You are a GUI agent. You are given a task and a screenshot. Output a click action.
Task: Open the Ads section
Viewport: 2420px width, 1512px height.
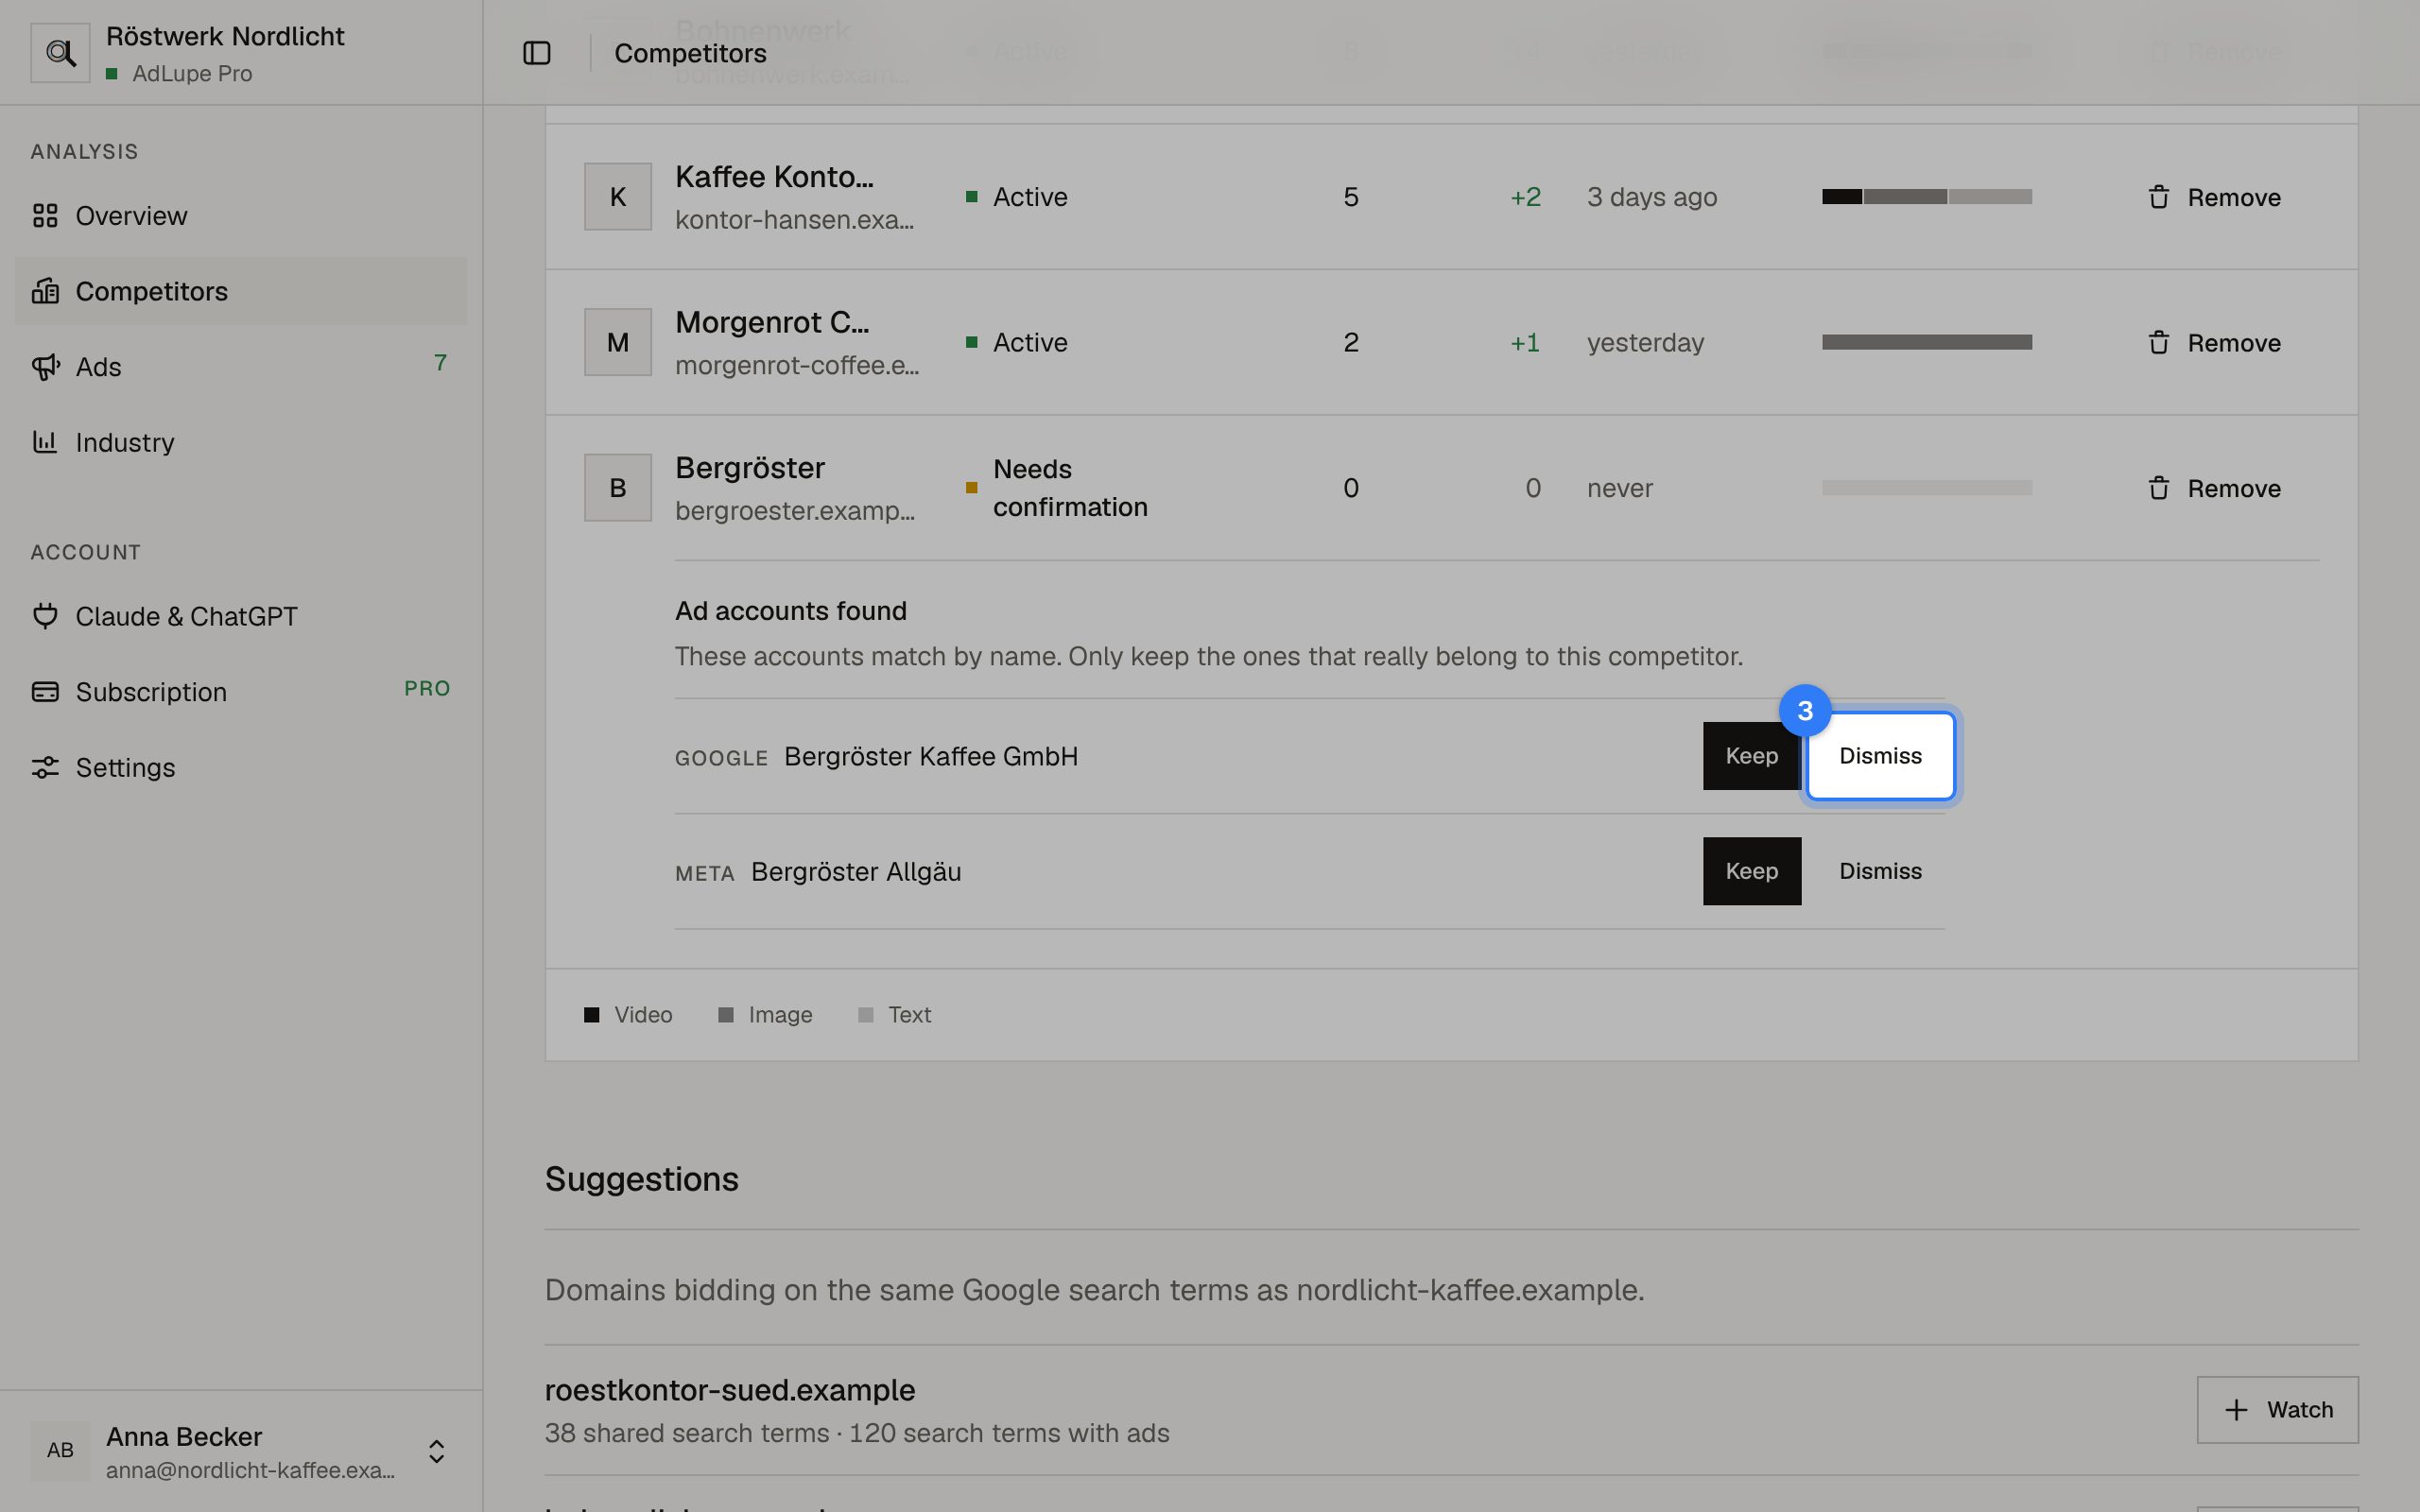(x=240, y=367)
